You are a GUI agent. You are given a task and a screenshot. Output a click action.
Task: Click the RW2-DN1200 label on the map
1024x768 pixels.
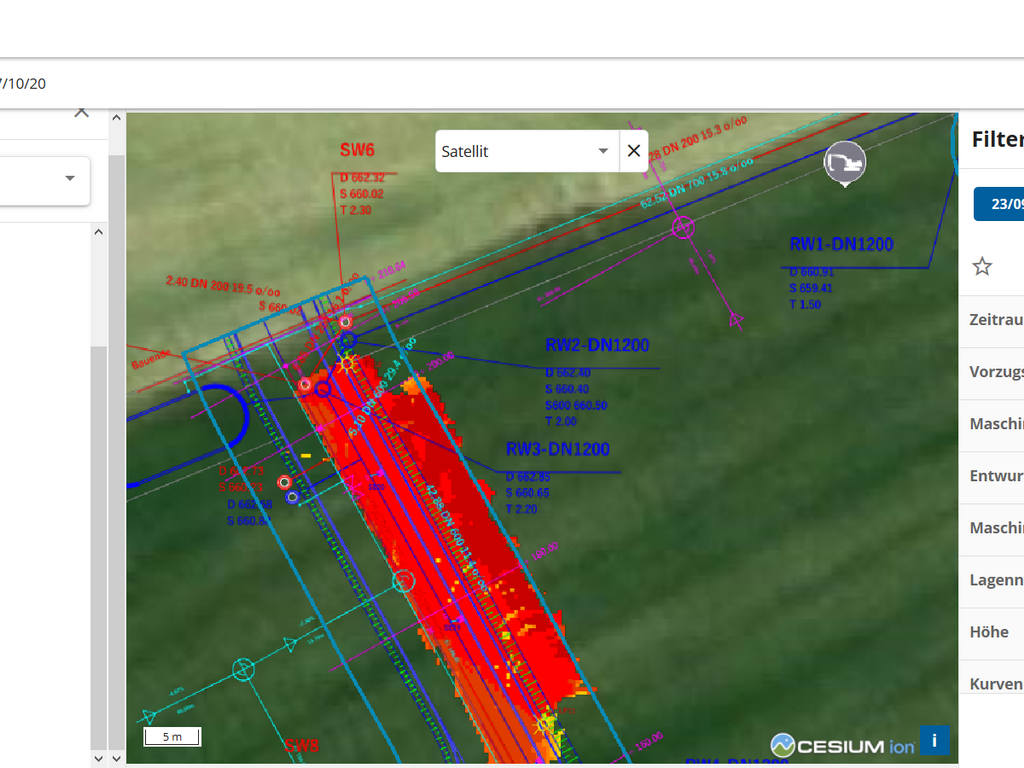[x=597, y=346]
